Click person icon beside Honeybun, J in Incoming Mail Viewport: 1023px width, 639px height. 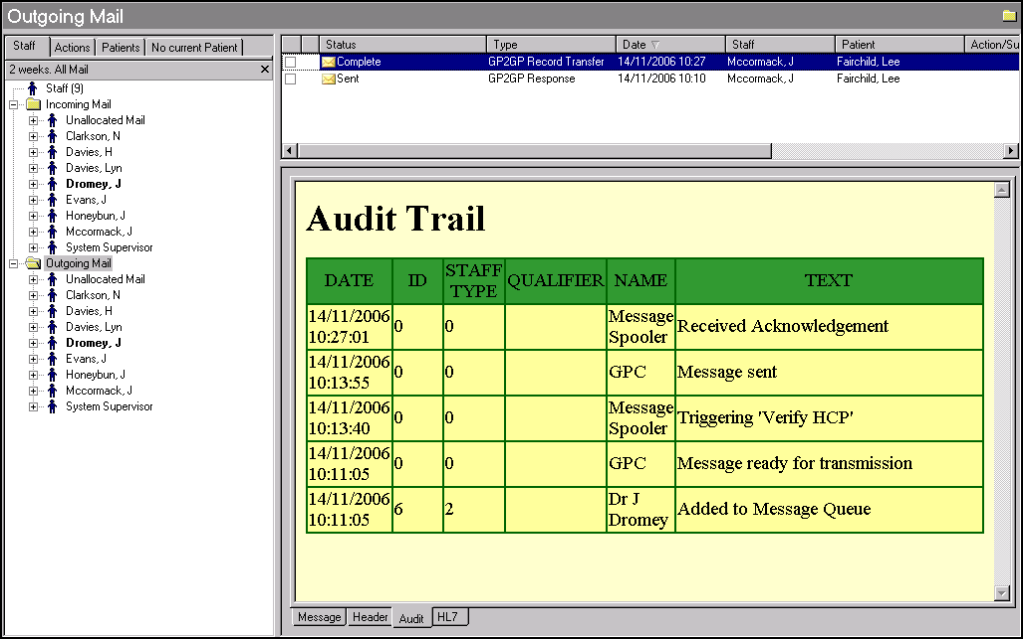pyautogui.click(x=53, y=216)
